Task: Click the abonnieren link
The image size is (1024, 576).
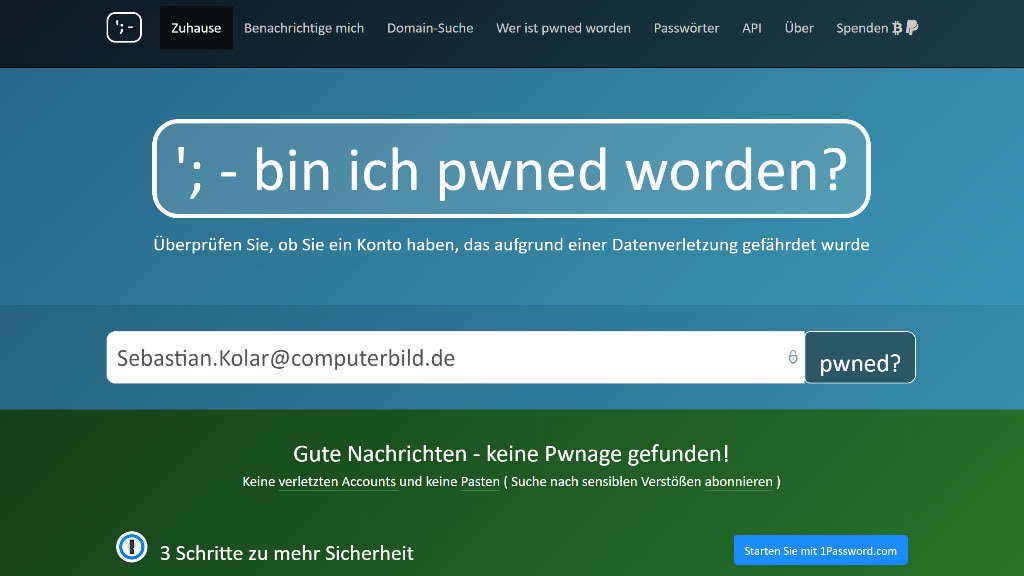Action: (x=739, y=481)
